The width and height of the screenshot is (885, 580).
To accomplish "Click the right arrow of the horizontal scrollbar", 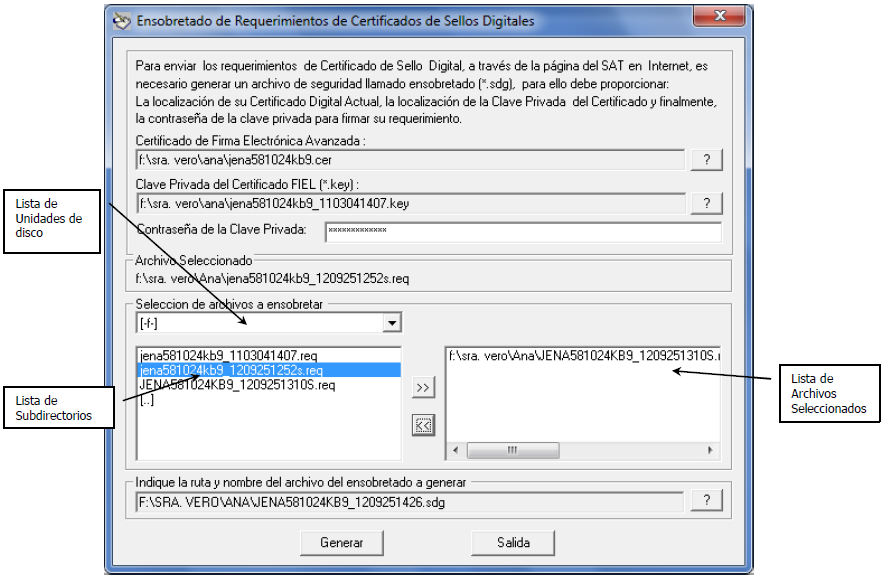I will pyautogui.click(x=714, y=450).
